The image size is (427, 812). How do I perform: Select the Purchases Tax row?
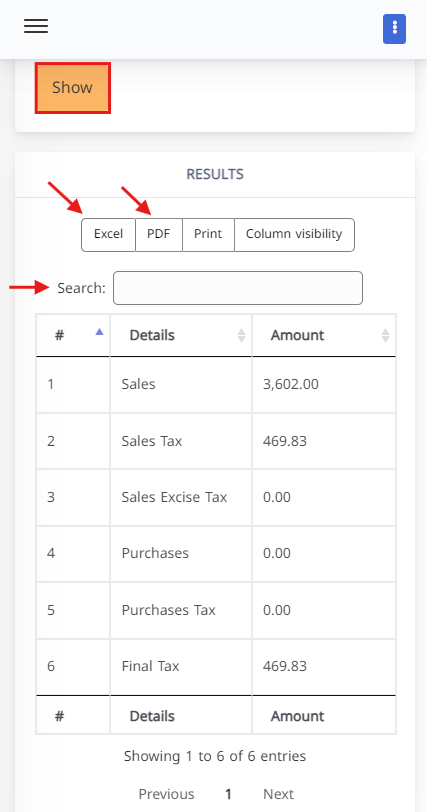pyautogui.click(x=216, y=610)
